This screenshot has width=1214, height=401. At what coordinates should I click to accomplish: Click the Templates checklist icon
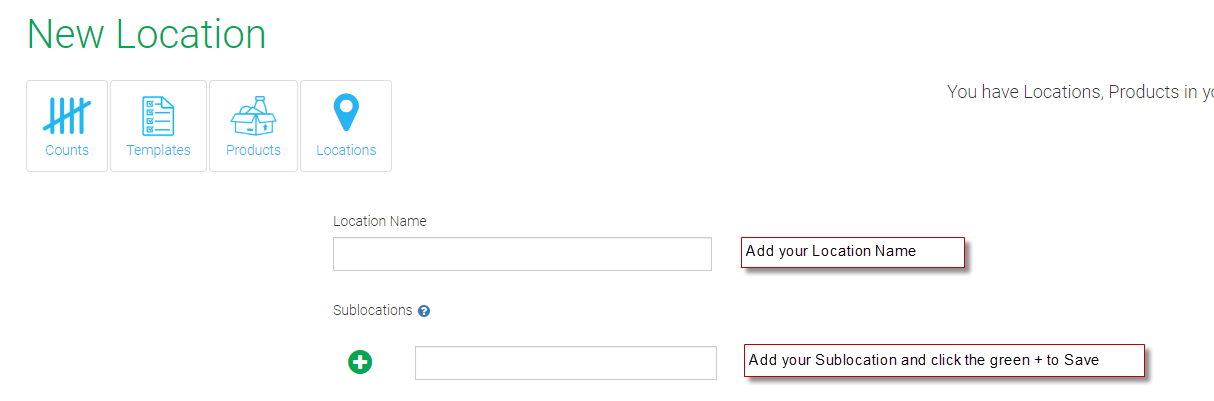pyautogui.click(x=158, y=115)
